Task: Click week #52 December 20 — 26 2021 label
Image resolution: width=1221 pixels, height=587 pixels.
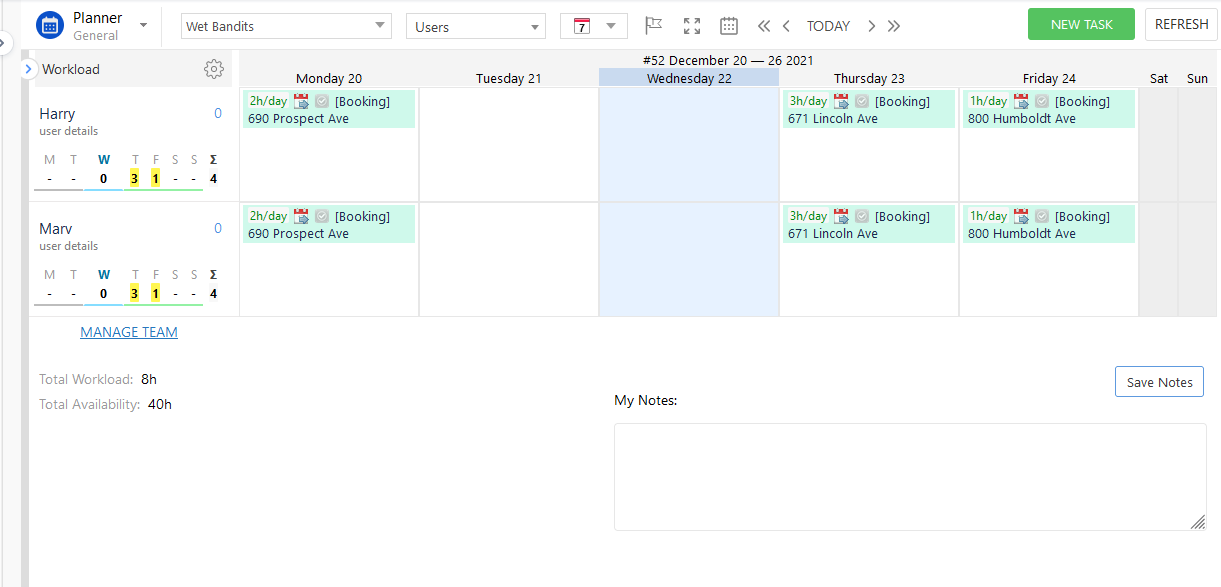Action: 728,61
